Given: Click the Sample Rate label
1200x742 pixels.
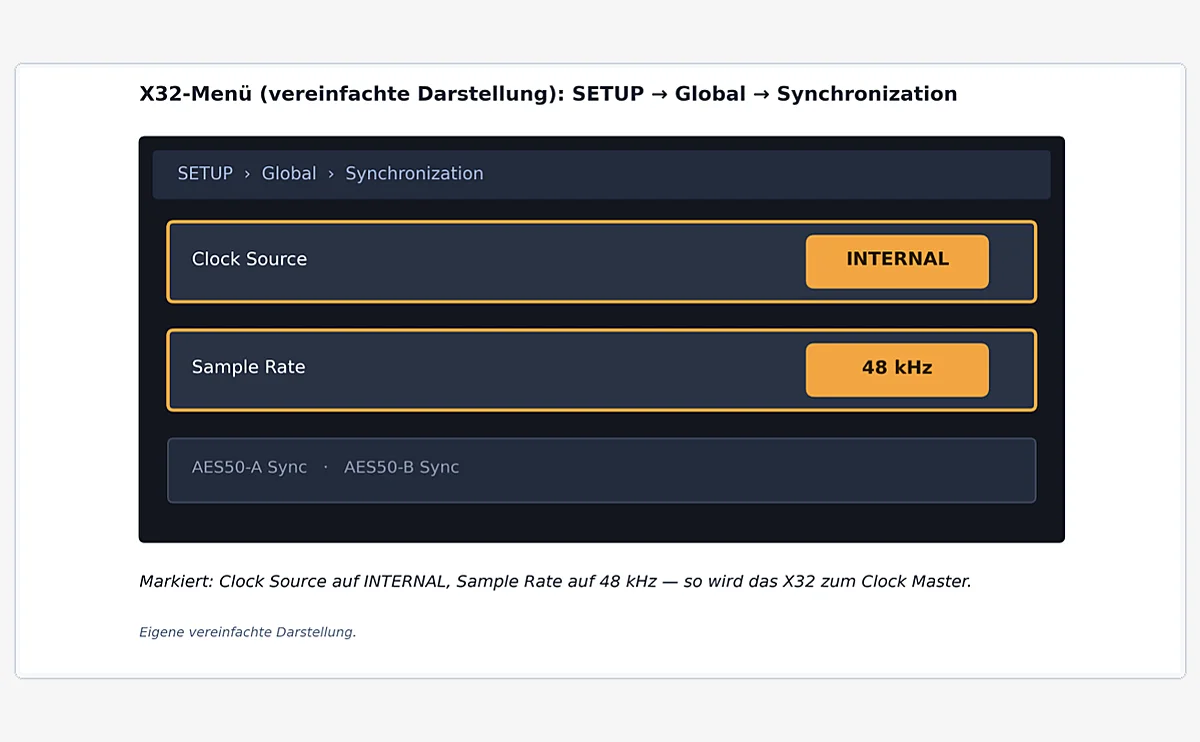Looking at the screenshot, I should 248,367.
